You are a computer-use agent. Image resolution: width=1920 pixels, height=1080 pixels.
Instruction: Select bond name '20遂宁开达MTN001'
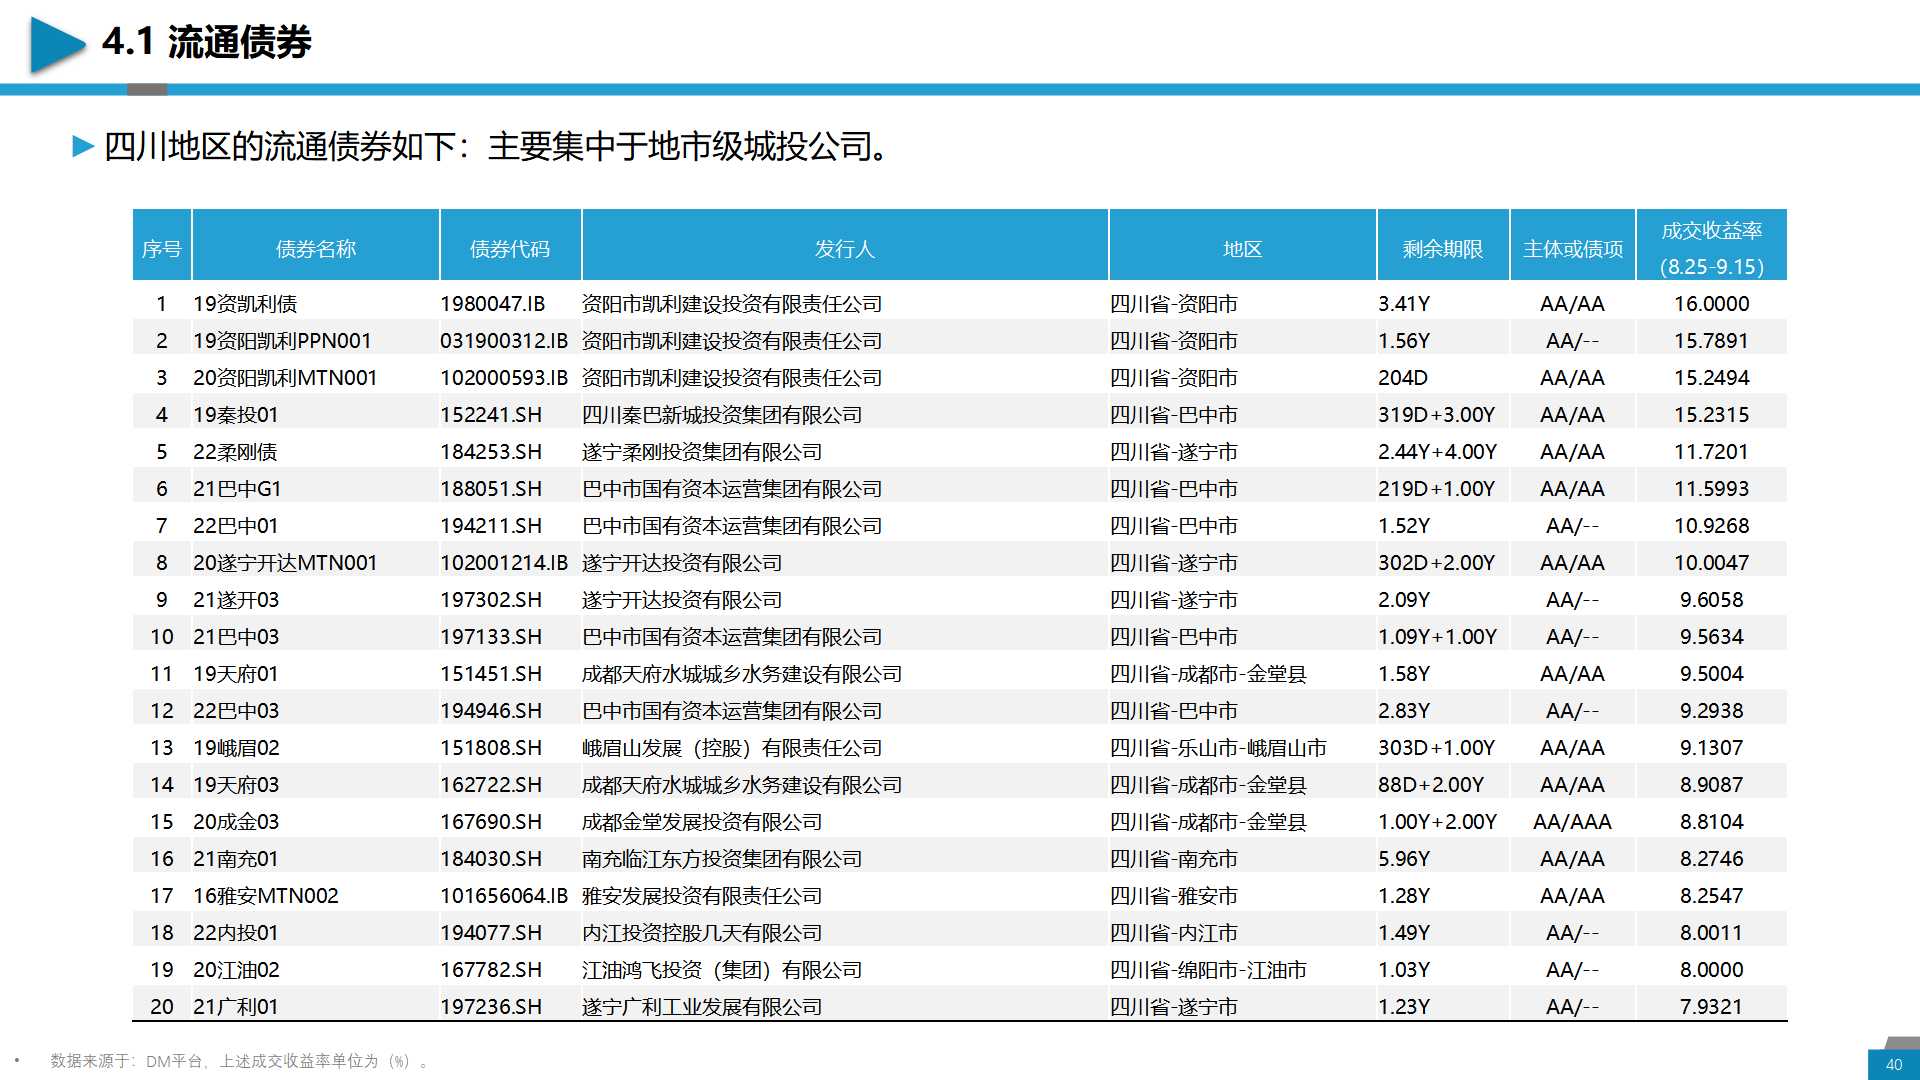click(x=285, y=563)
